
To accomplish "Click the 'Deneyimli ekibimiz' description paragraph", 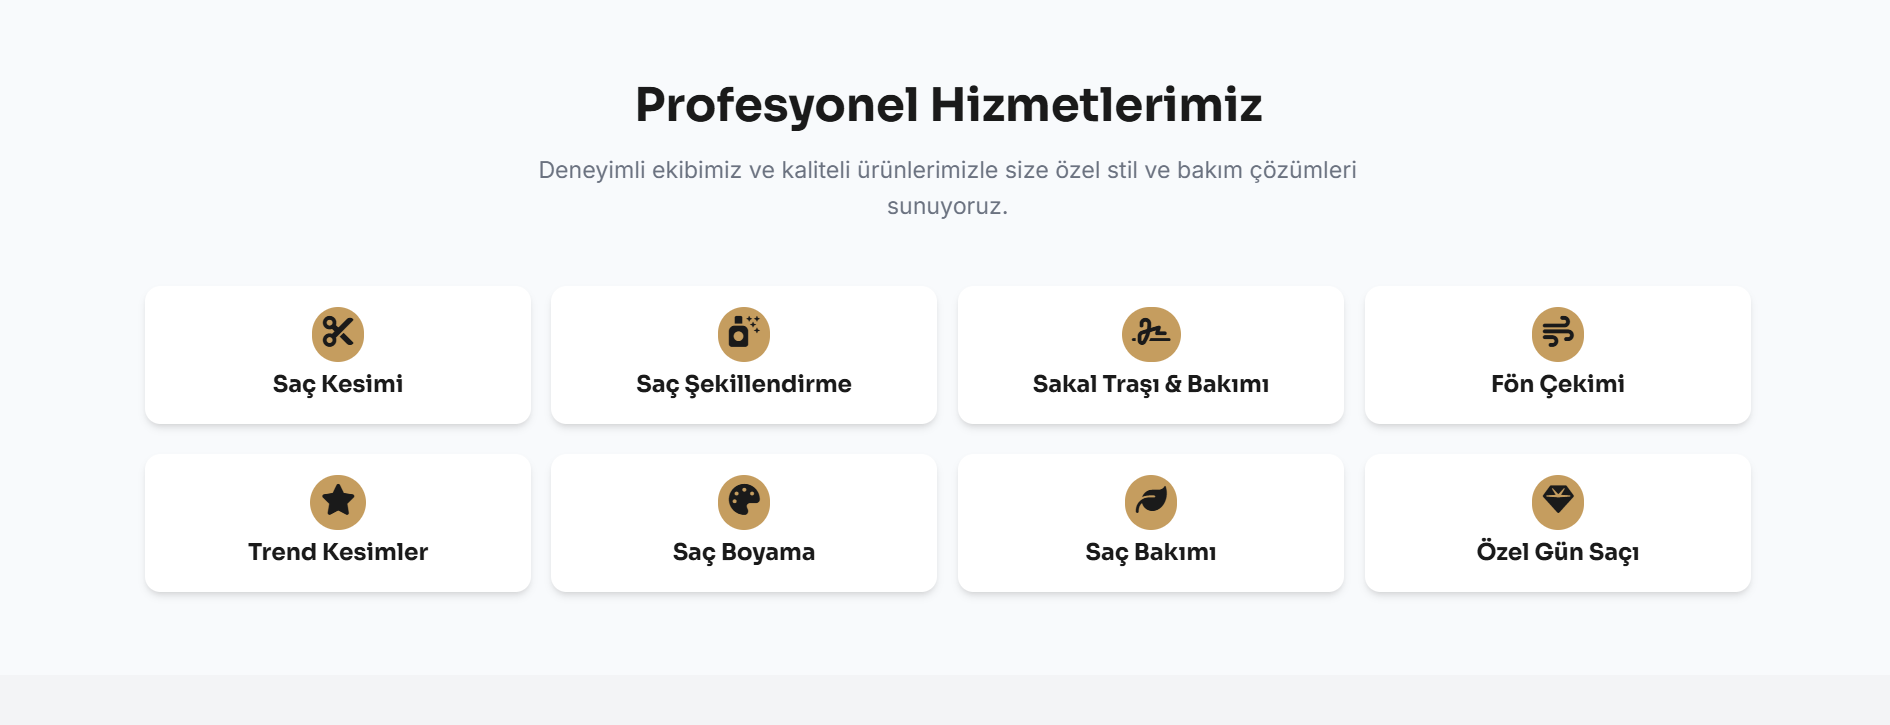I will (x=947, y=171).
